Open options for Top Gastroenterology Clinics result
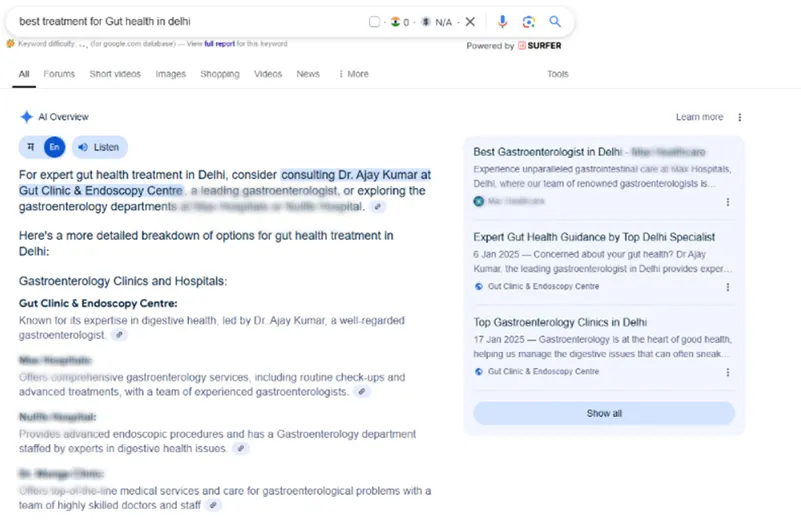The height and width of the screenshot is (520, 801). pyautogui.click(x=727, y=372)
